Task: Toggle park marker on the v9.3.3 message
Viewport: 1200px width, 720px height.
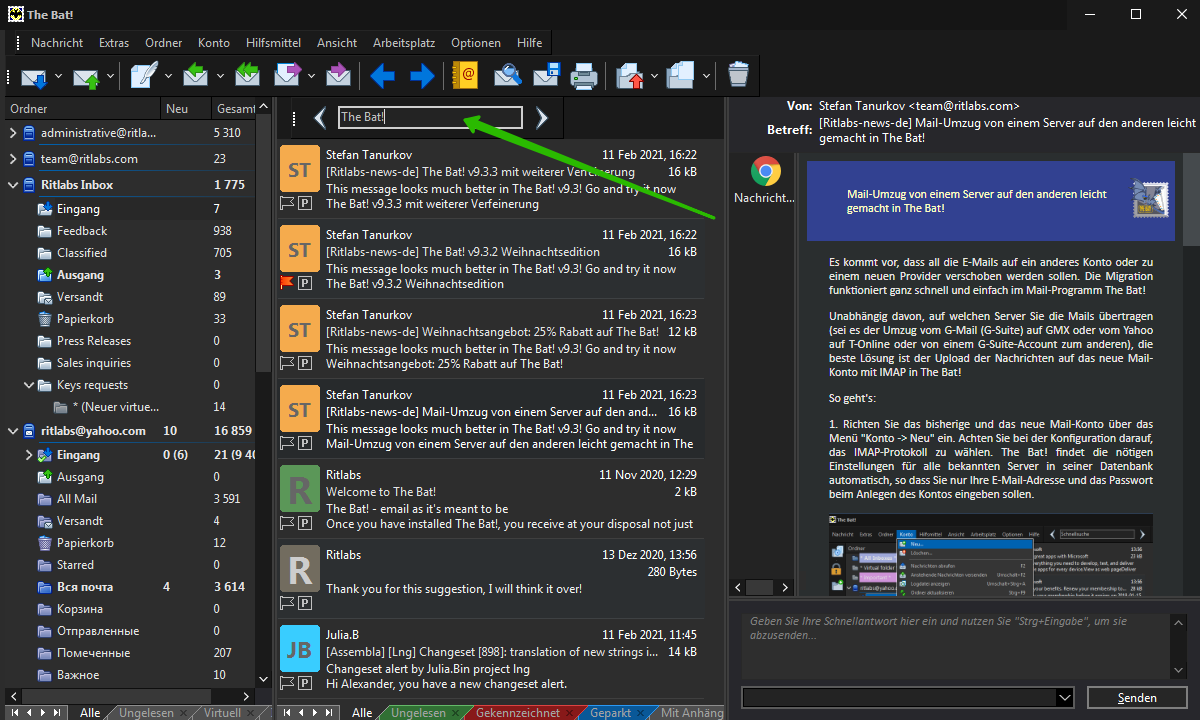Action: click(305, 203)
